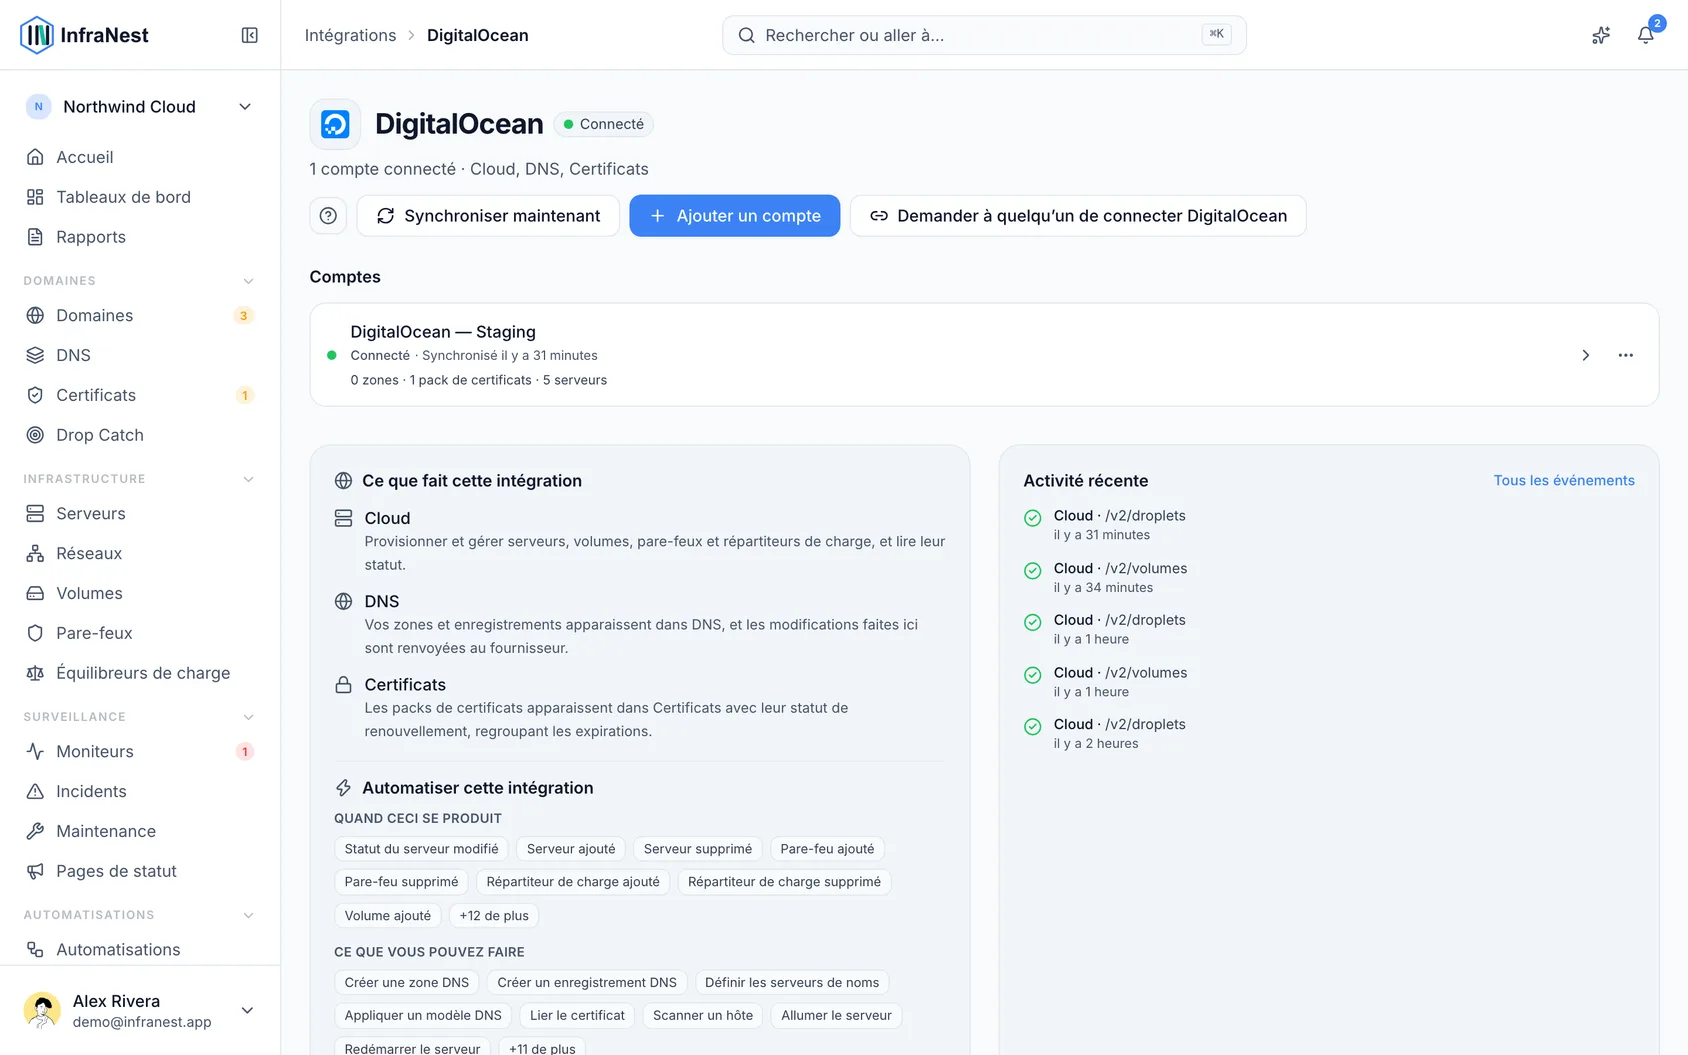Open Maintenance page

point(140,831)
